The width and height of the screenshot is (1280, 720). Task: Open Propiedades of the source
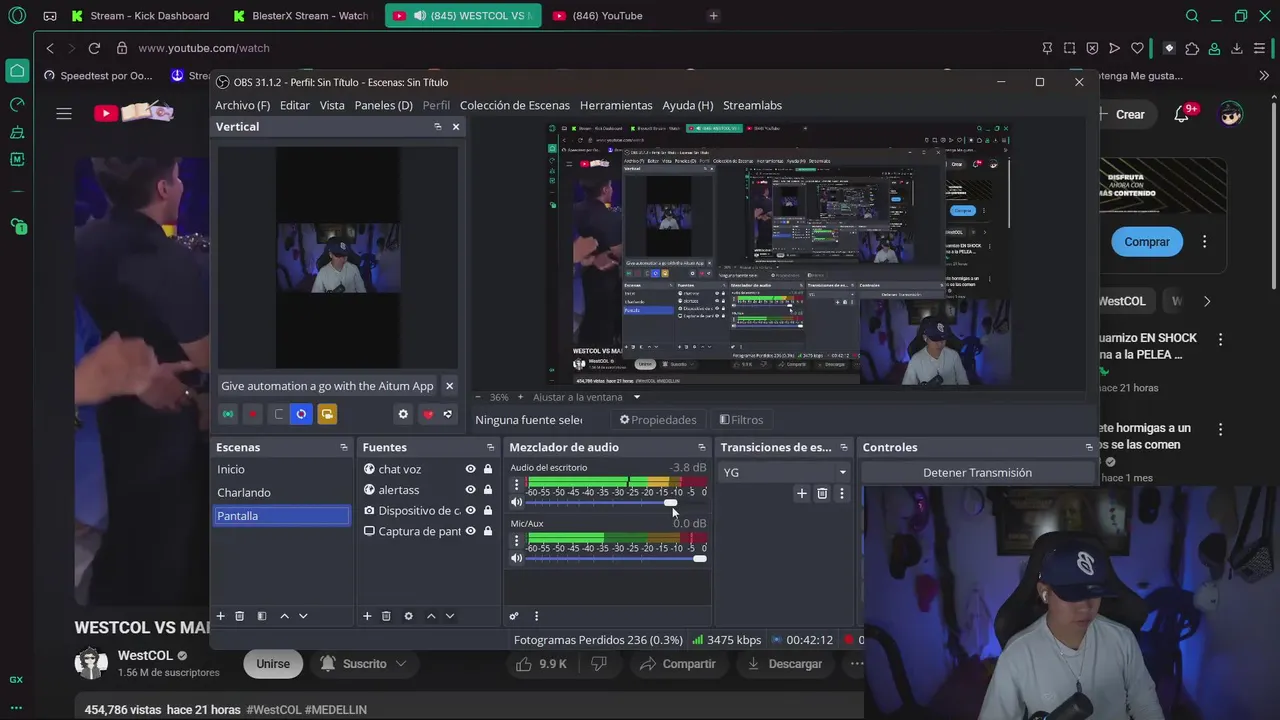(657, 420)
